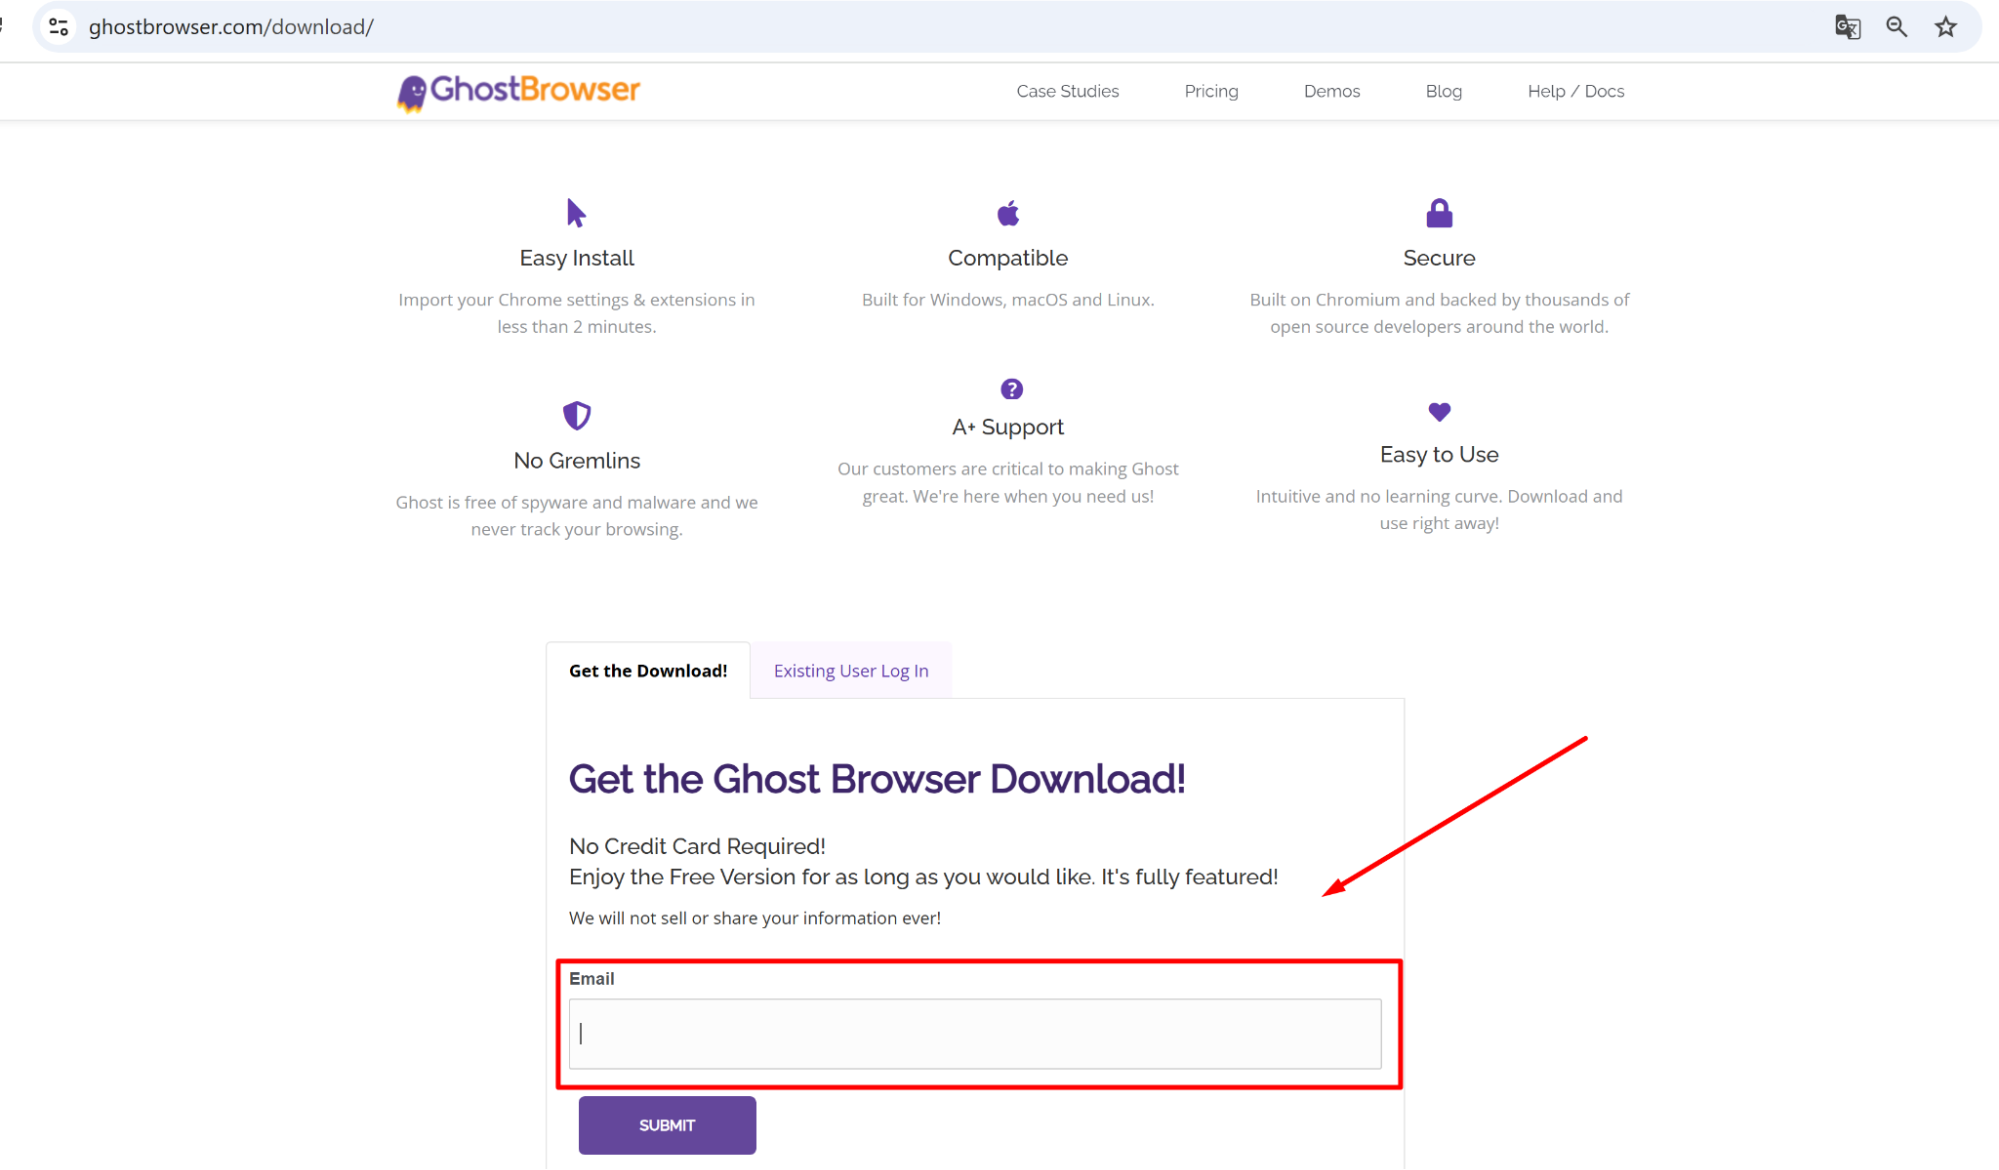Click the Easy to Use heading

1439,455
